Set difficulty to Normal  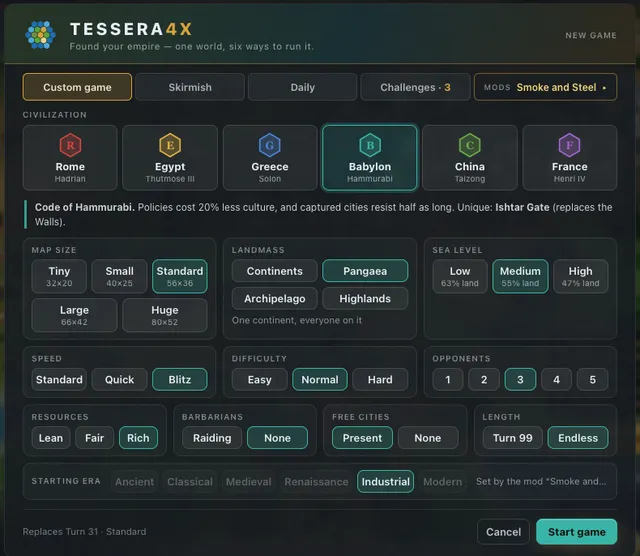tap(320, 379)
